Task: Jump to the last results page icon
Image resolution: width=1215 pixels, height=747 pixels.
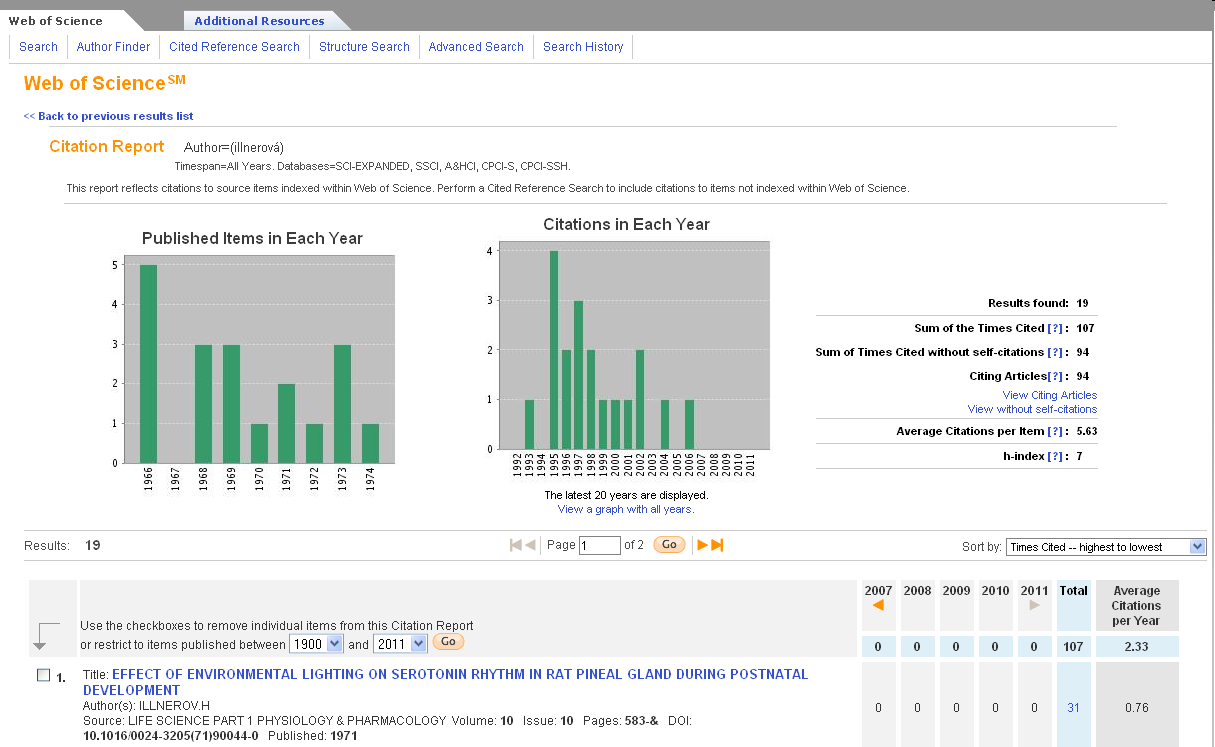Action: coord(717,545)
